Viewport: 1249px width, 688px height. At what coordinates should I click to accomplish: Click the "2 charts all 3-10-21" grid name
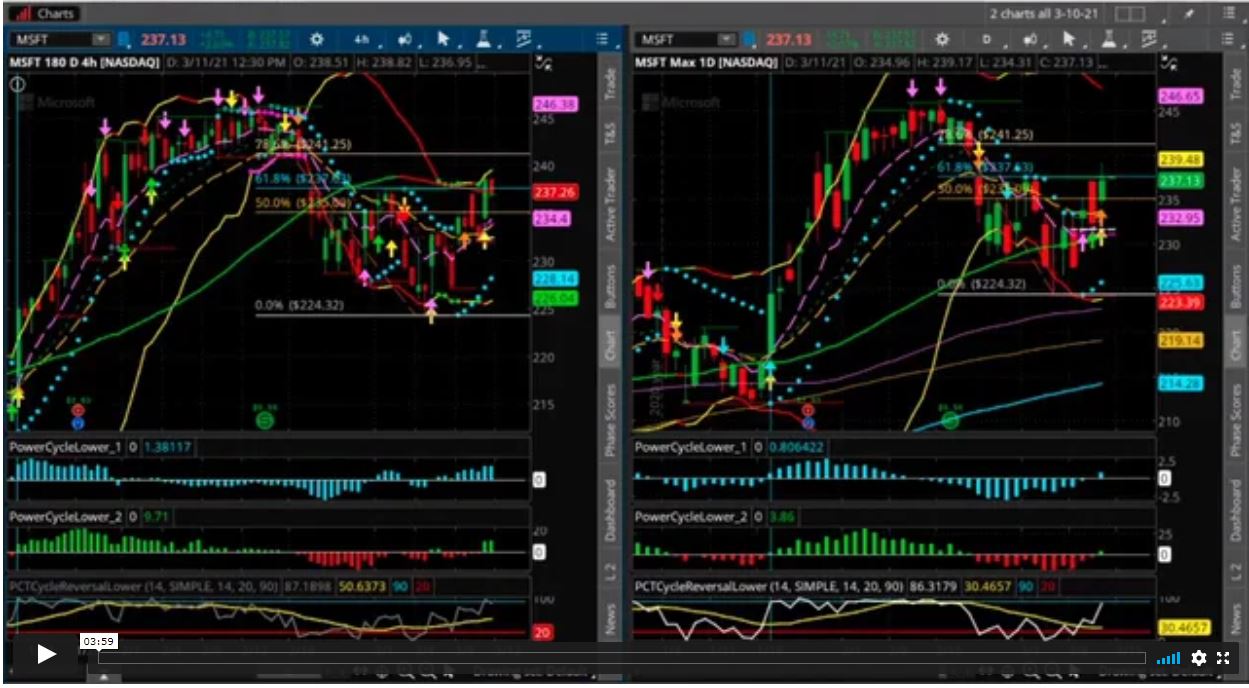pyautogui.click(x=1046, y=14)
